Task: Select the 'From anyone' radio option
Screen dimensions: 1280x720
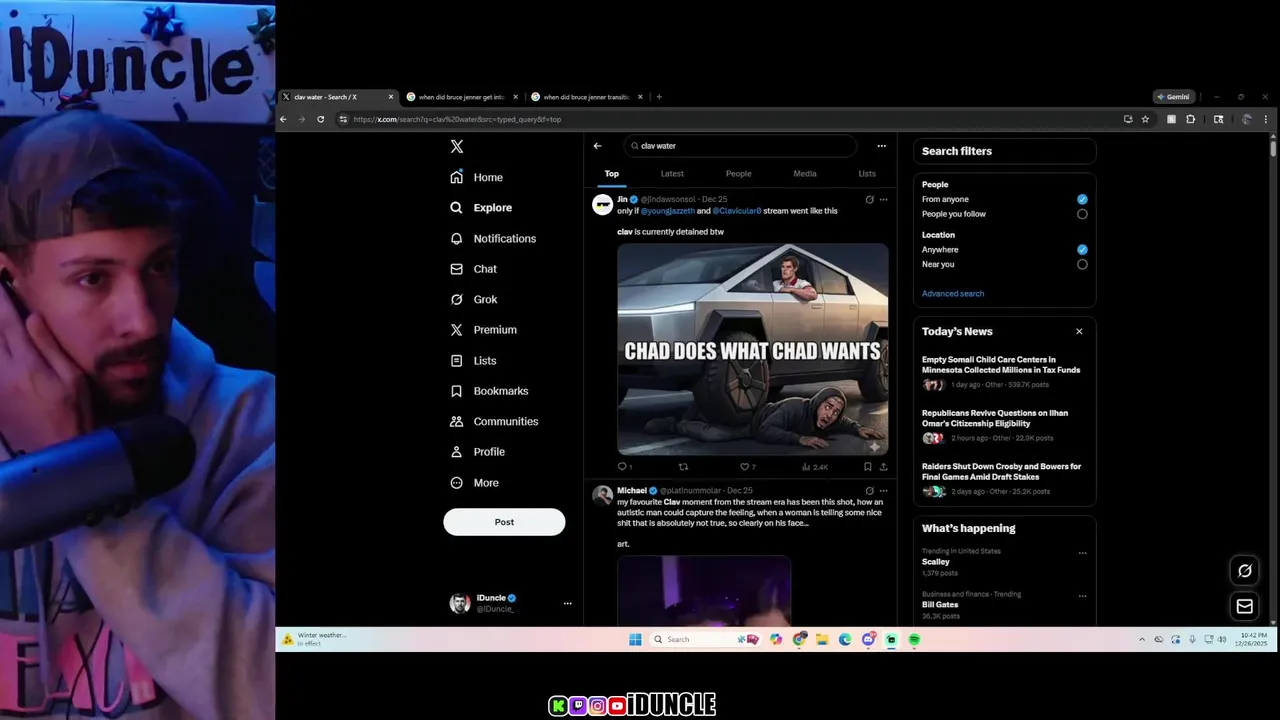Action: tap(1082, 199)
